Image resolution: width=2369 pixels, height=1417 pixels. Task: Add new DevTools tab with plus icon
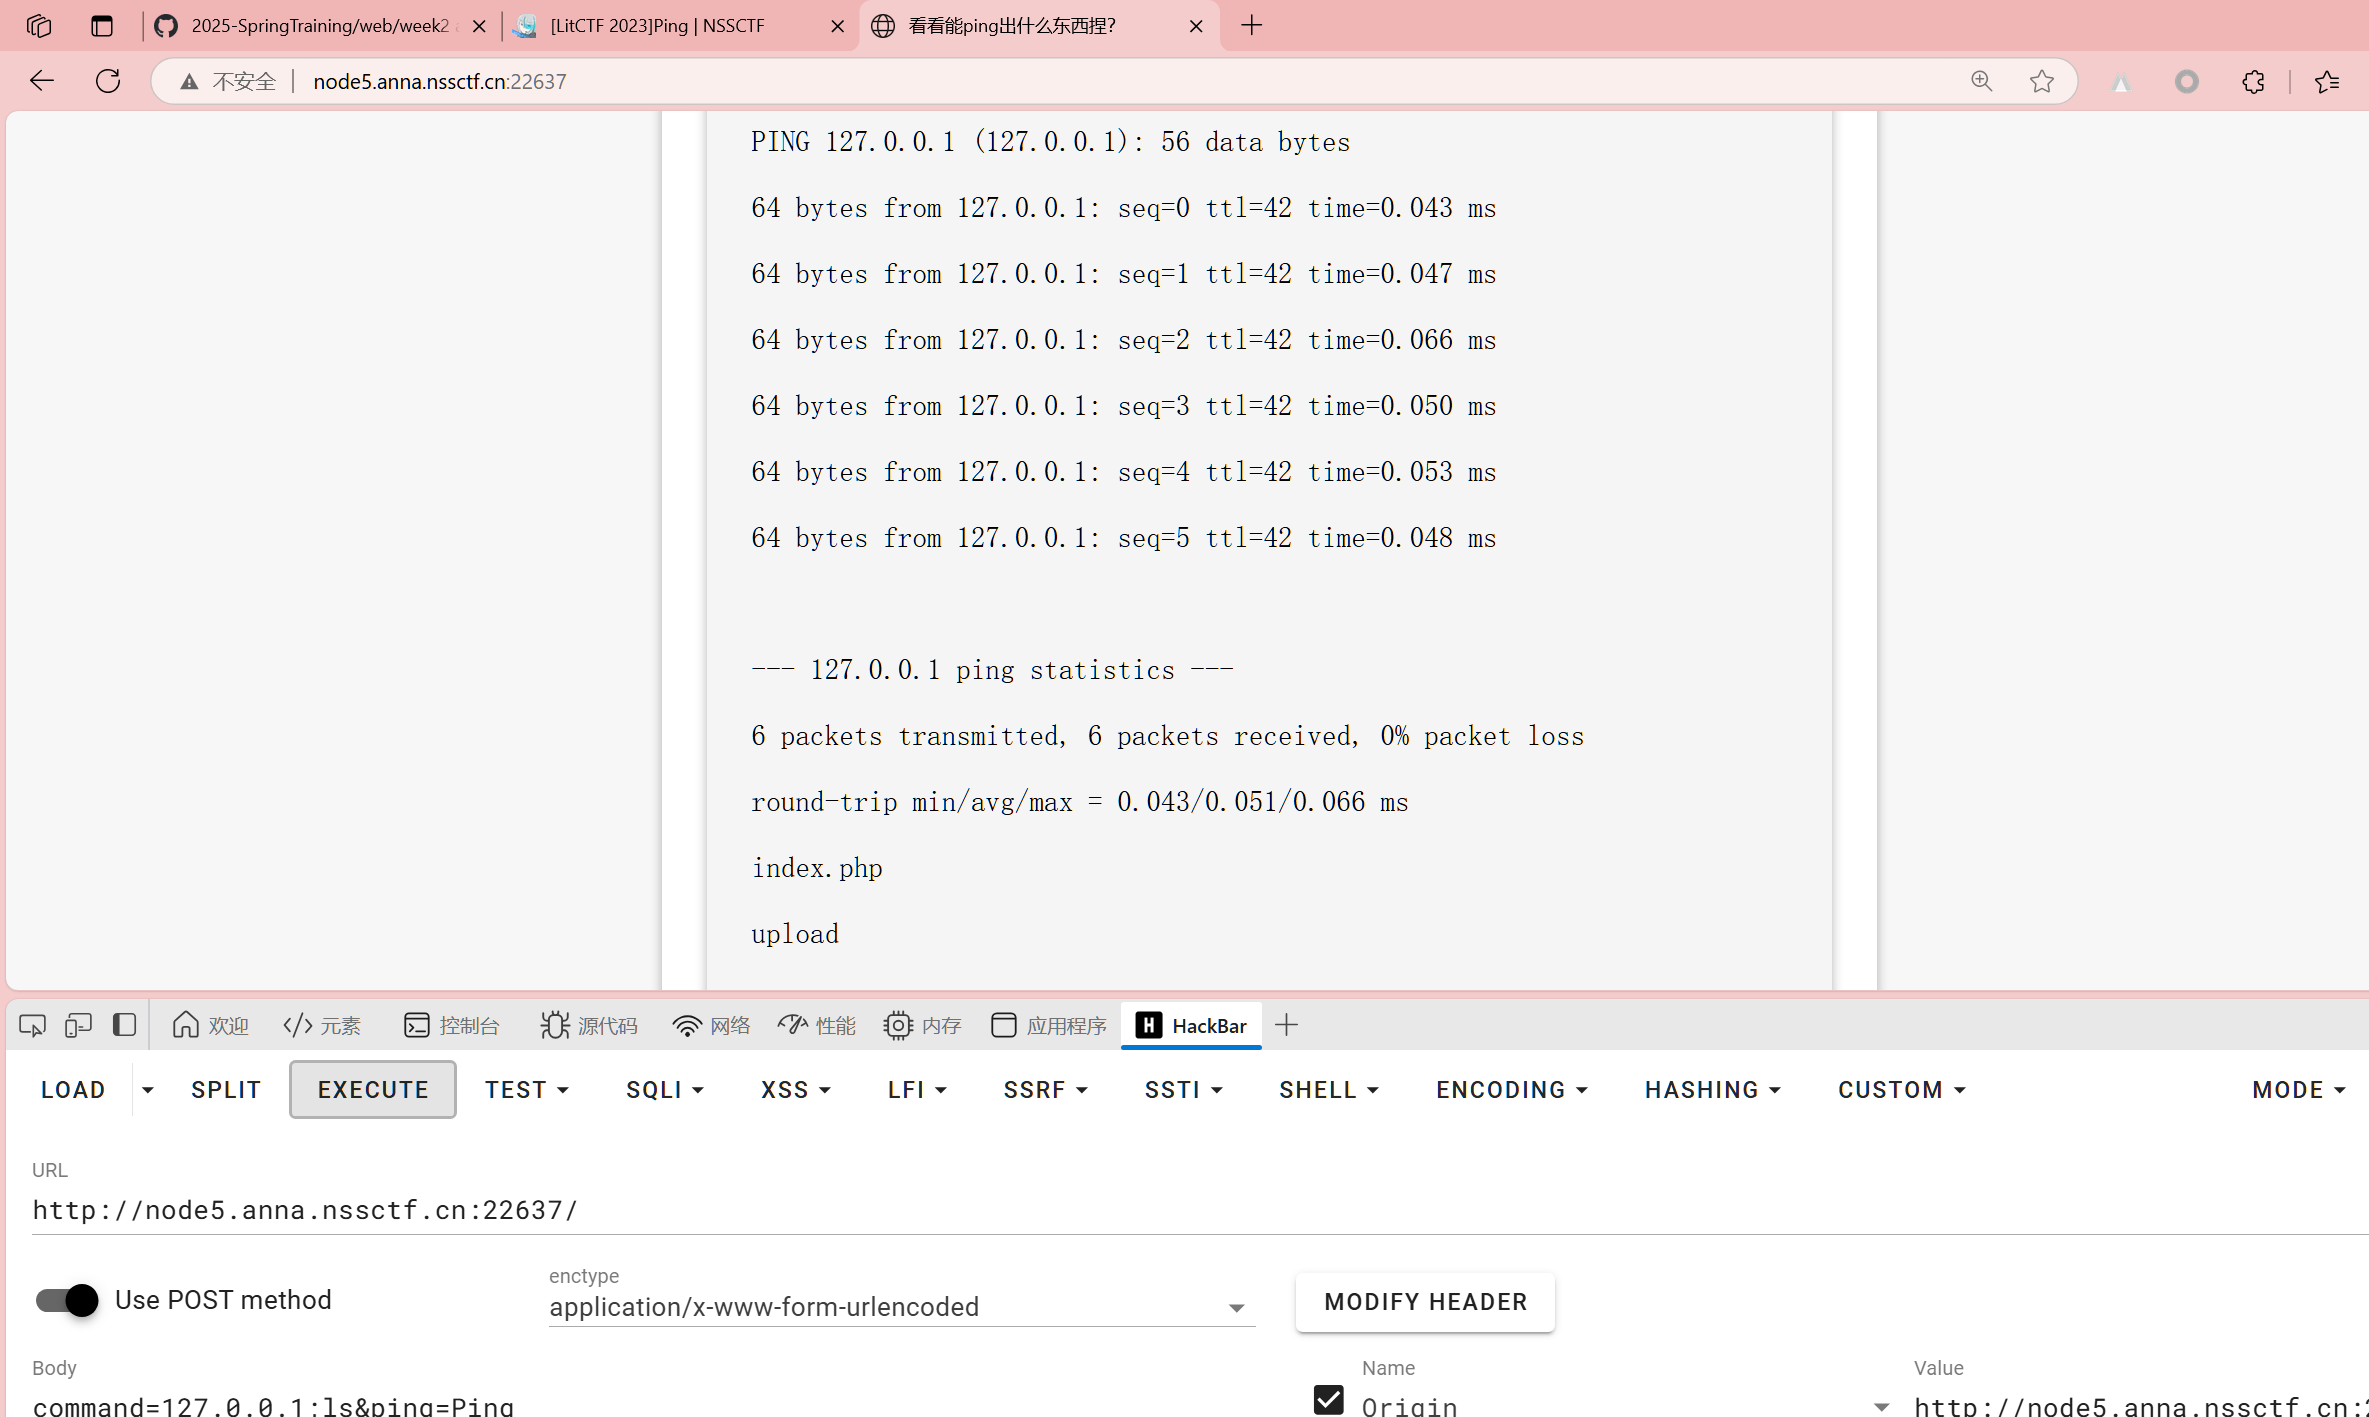1287,1025
